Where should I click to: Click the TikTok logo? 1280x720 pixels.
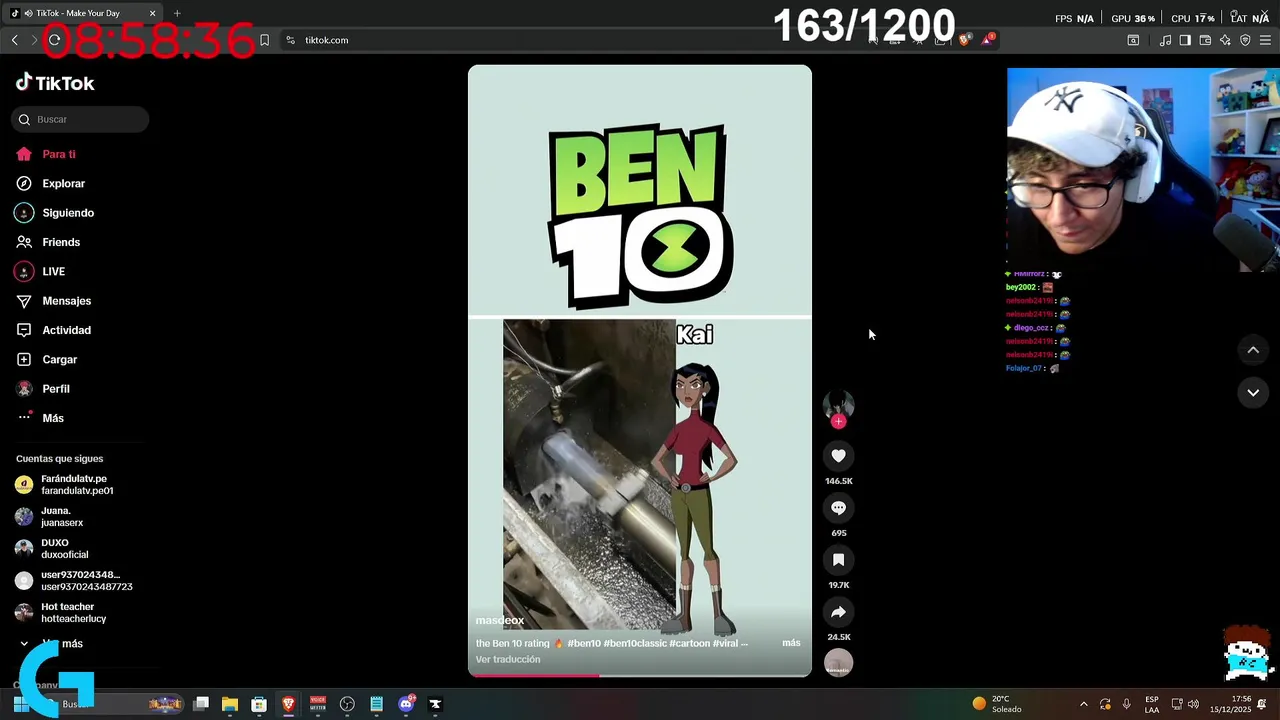tap(55, 83)
